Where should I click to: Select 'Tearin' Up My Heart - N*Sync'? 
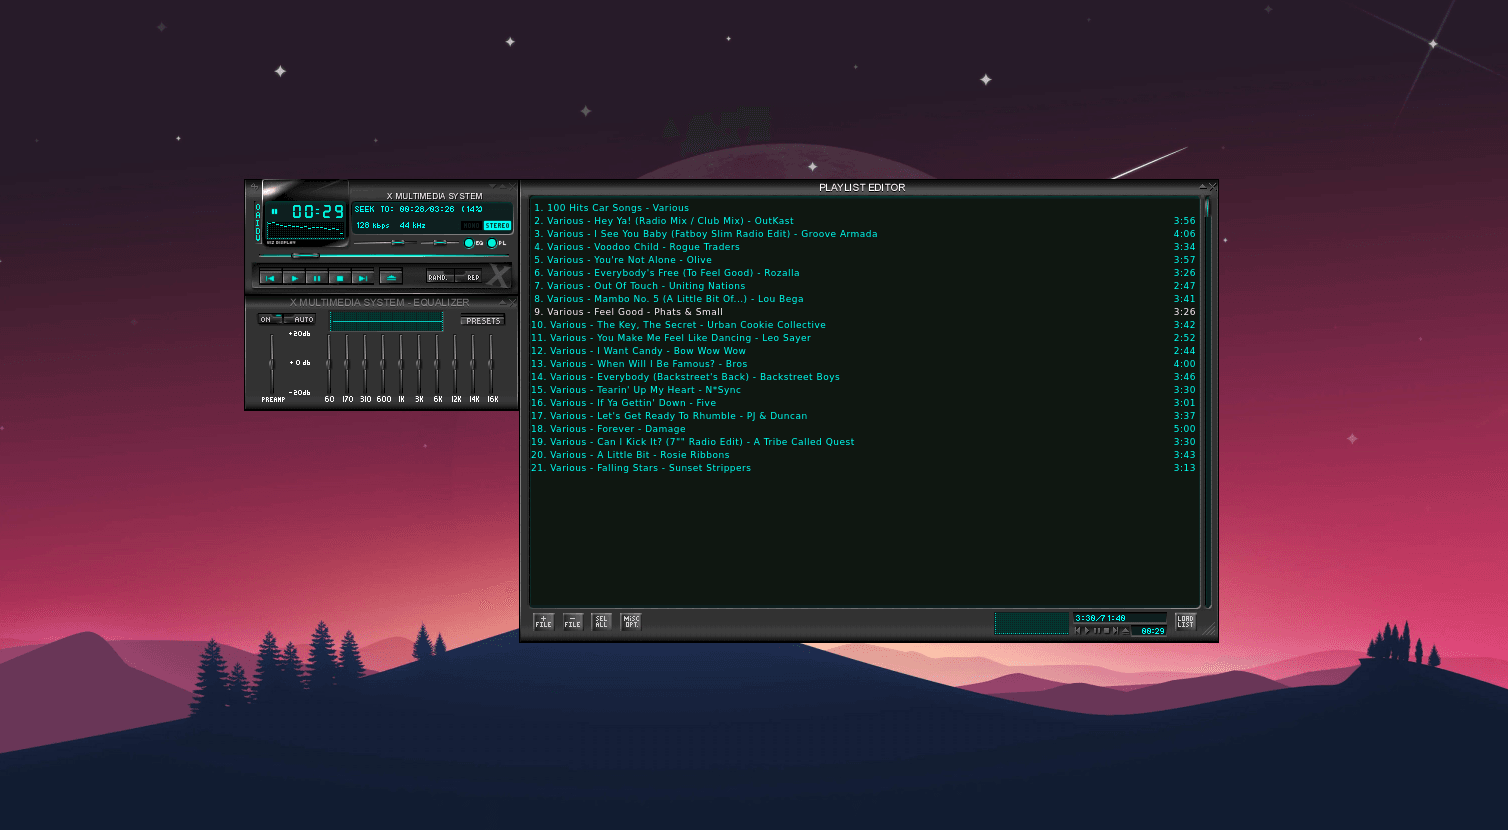[864, 390]
